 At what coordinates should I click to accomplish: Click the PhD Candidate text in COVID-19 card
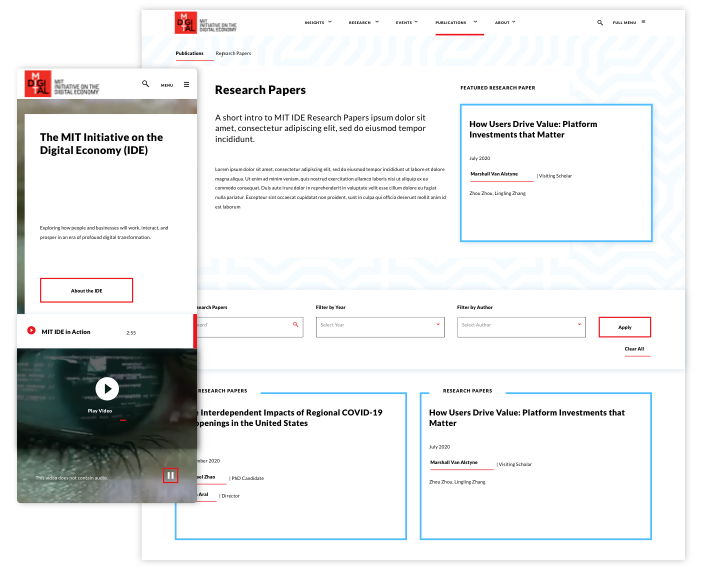[x=248, y=478]
